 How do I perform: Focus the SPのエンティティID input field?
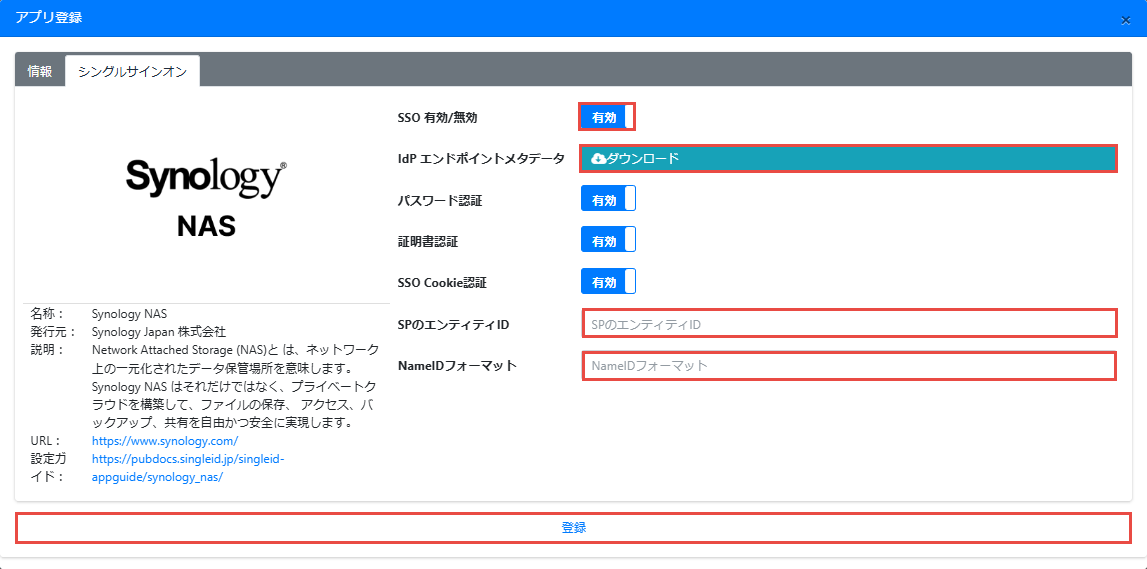848,324
